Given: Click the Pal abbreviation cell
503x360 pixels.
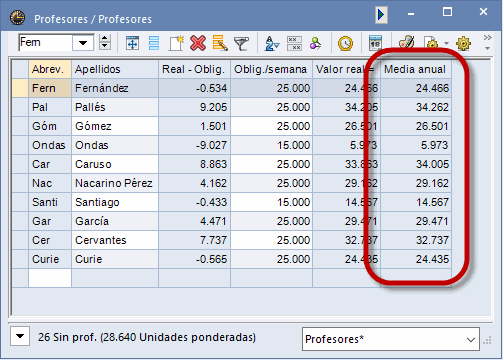Looking at the screenshot, I should 50,107.
